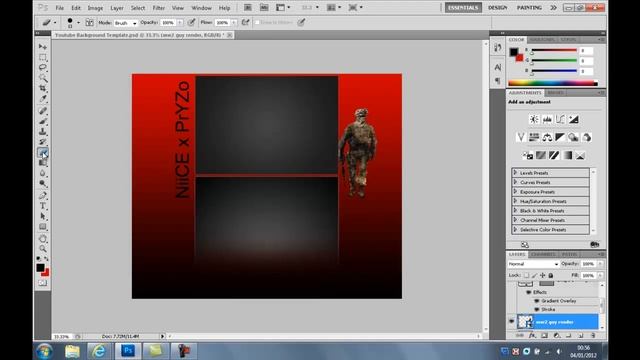Add a Levels adjustment
The width and height of the screenshot is (640, 360).
(547, 119)
